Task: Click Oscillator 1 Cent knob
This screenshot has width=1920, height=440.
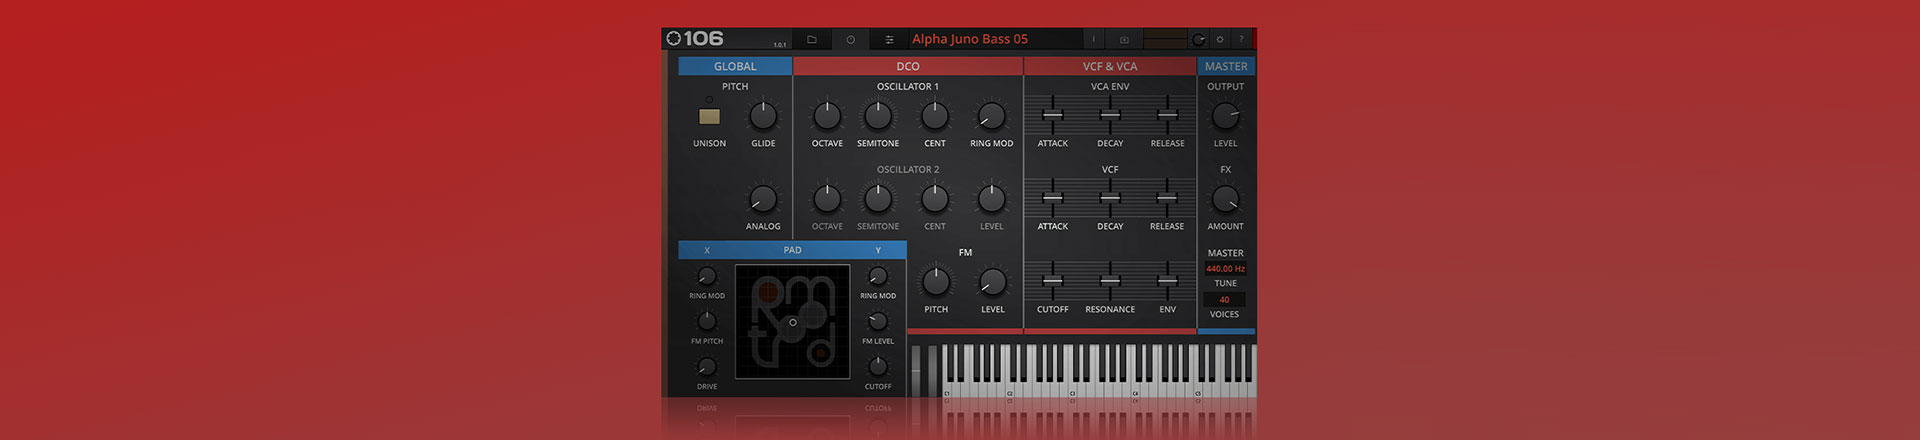Action: click(935, 116)
